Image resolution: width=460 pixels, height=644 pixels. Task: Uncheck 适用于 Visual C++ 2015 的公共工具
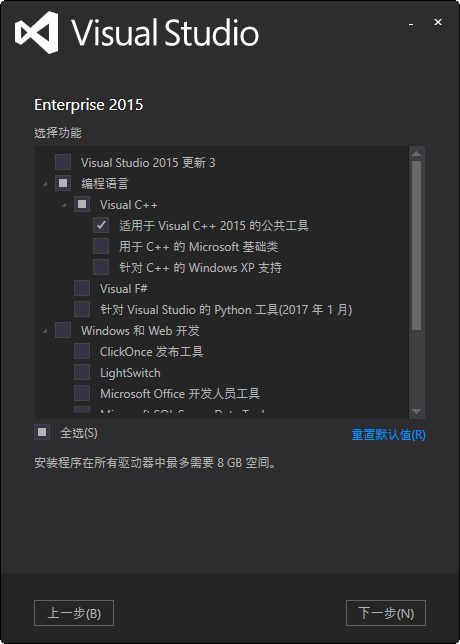[x=101, y=225]
